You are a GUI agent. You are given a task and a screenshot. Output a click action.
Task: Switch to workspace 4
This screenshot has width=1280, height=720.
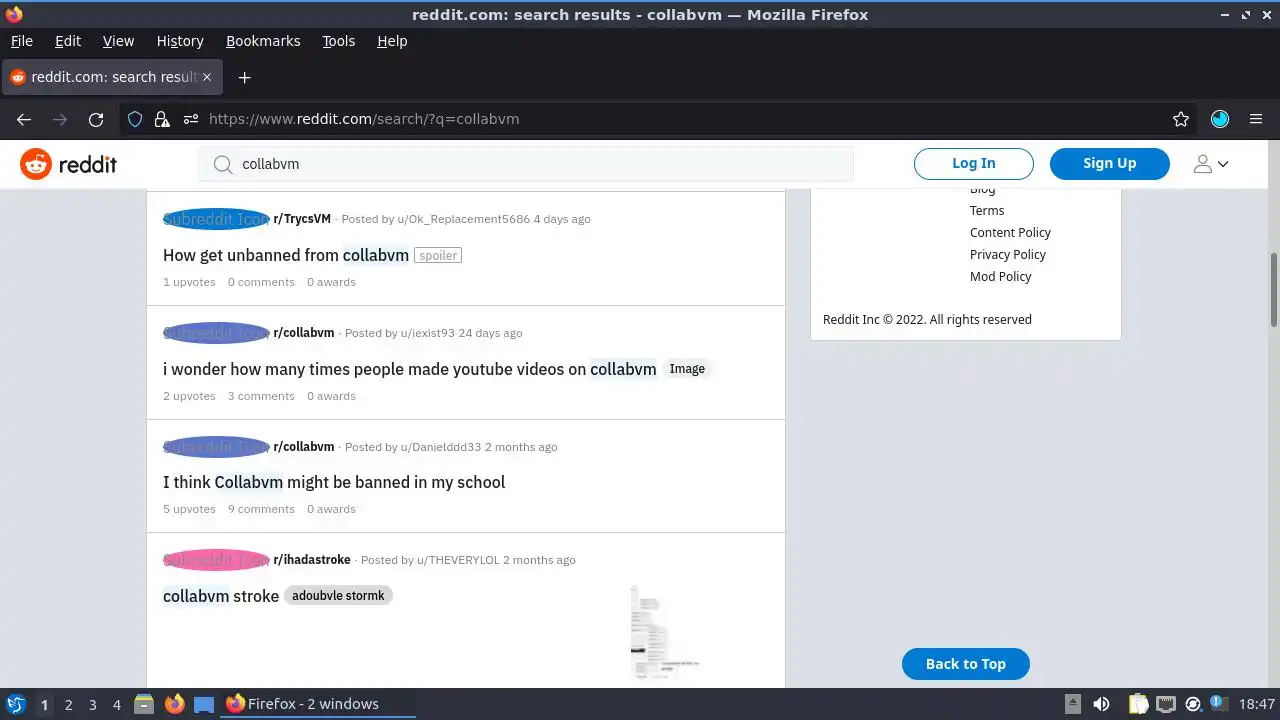click(116, 705)
